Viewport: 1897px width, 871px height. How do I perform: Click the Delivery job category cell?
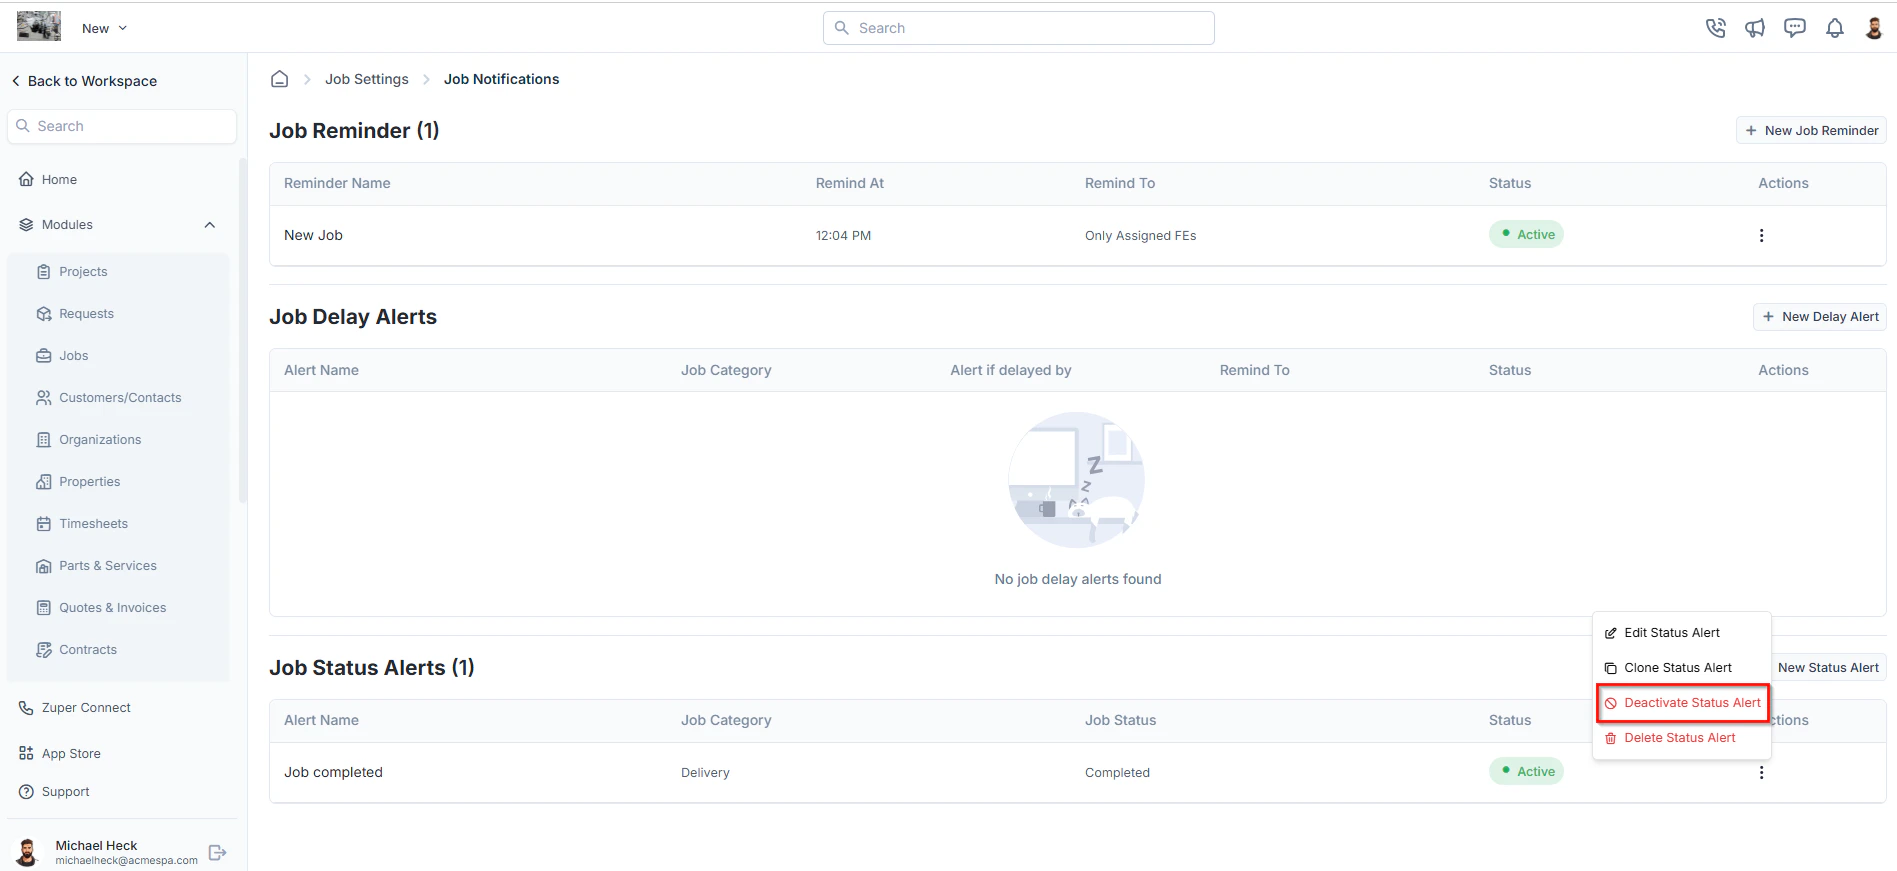click(705, 773)
